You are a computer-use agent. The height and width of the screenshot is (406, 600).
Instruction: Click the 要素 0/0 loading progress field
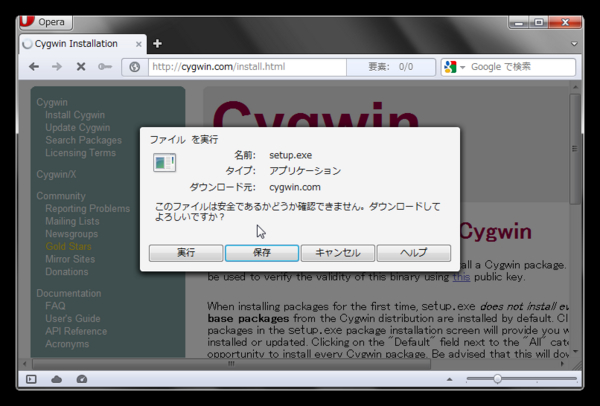click(391, 67)
